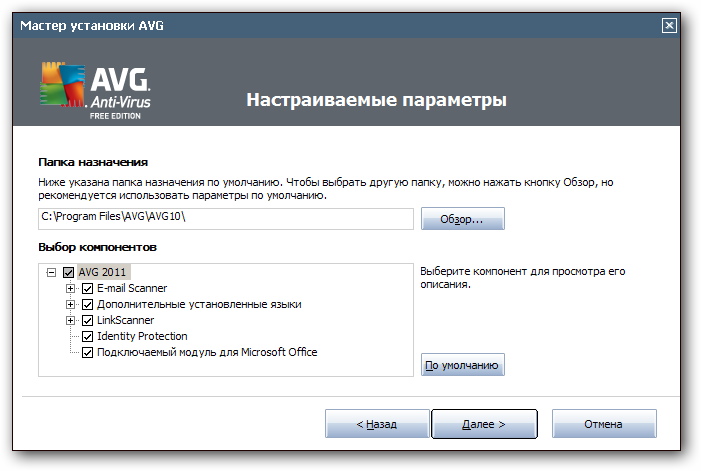
Task: Click the component description hint text
Action: pyautogui.click(x=523, y=278)
